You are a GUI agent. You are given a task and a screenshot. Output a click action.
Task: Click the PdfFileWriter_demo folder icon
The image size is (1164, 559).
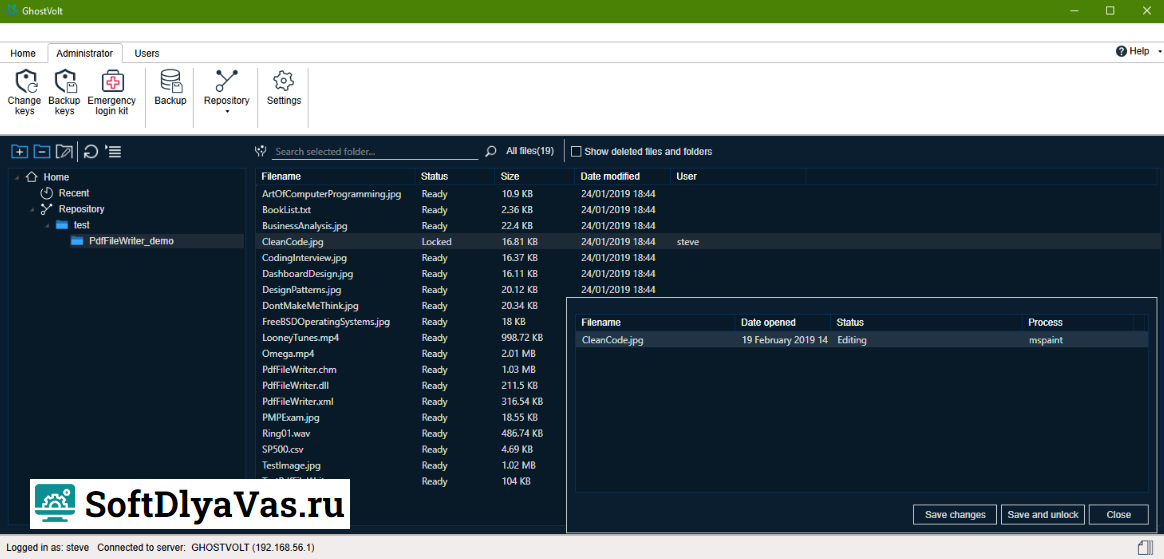point(77,241)
